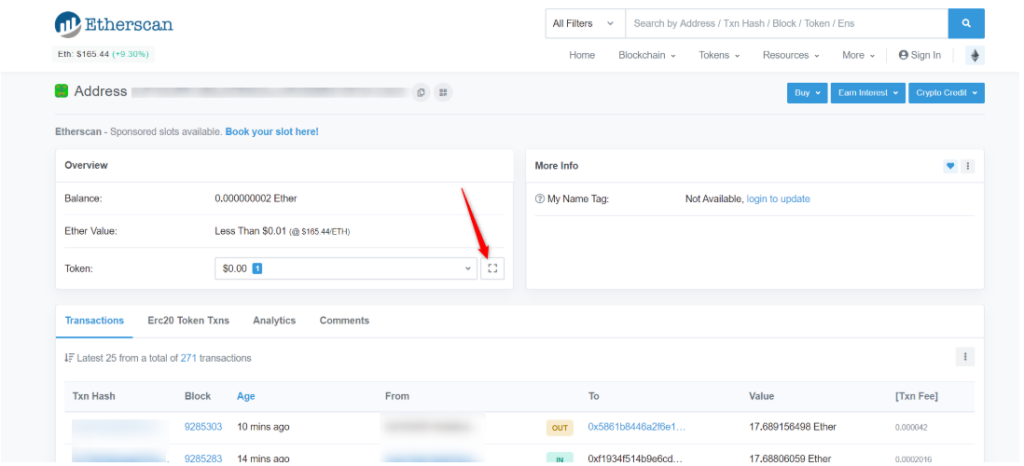Viewport: 1024px width, 466px height.
Task: Click login to update link
Action: pyautogui.click(x=778, y=198)
